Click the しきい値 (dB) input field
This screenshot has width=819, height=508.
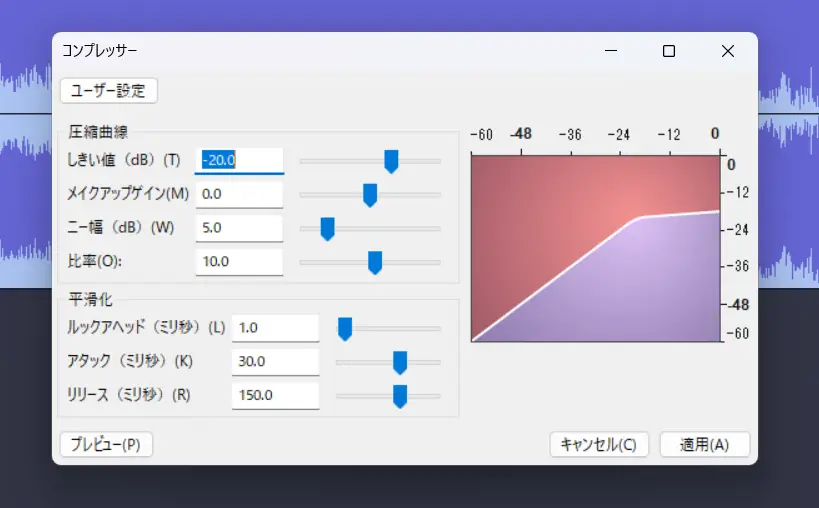[x=240, y=160]
